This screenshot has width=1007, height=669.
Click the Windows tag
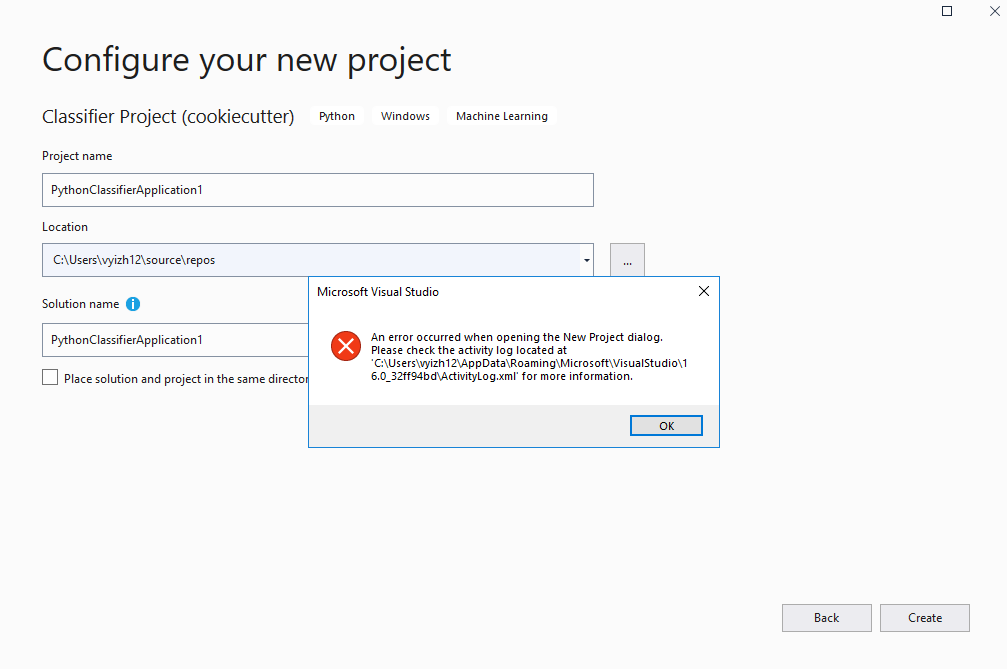coord(405,116)
